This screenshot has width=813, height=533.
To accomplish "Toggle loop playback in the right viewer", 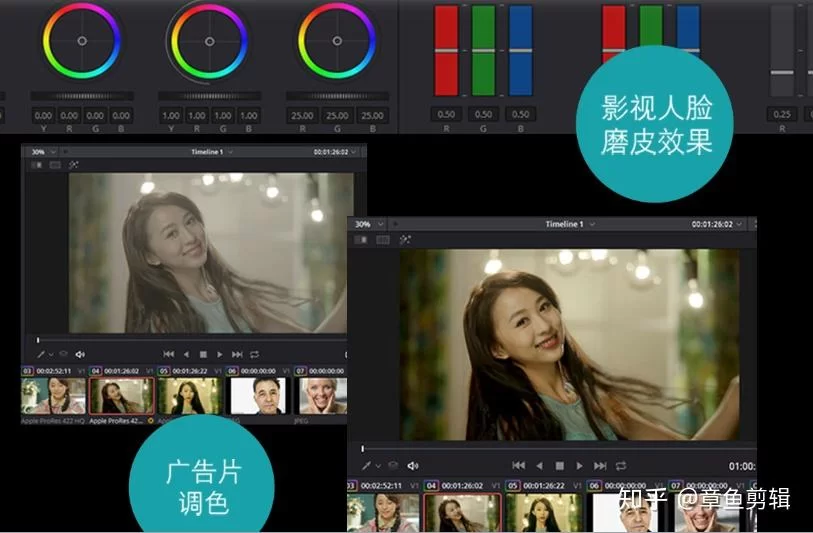I will 621,466.
